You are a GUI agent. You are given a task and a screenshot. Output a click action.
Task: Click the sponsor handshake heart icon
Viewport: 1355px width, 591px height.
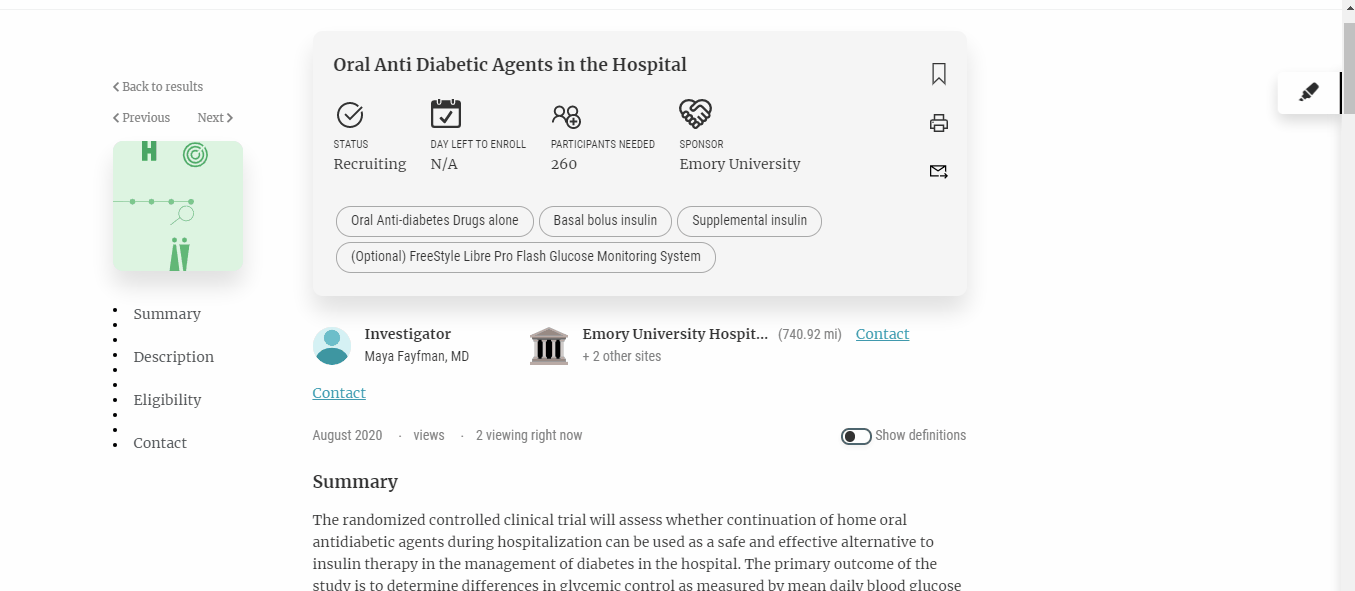pyautogui.click(x=695, y=114)
